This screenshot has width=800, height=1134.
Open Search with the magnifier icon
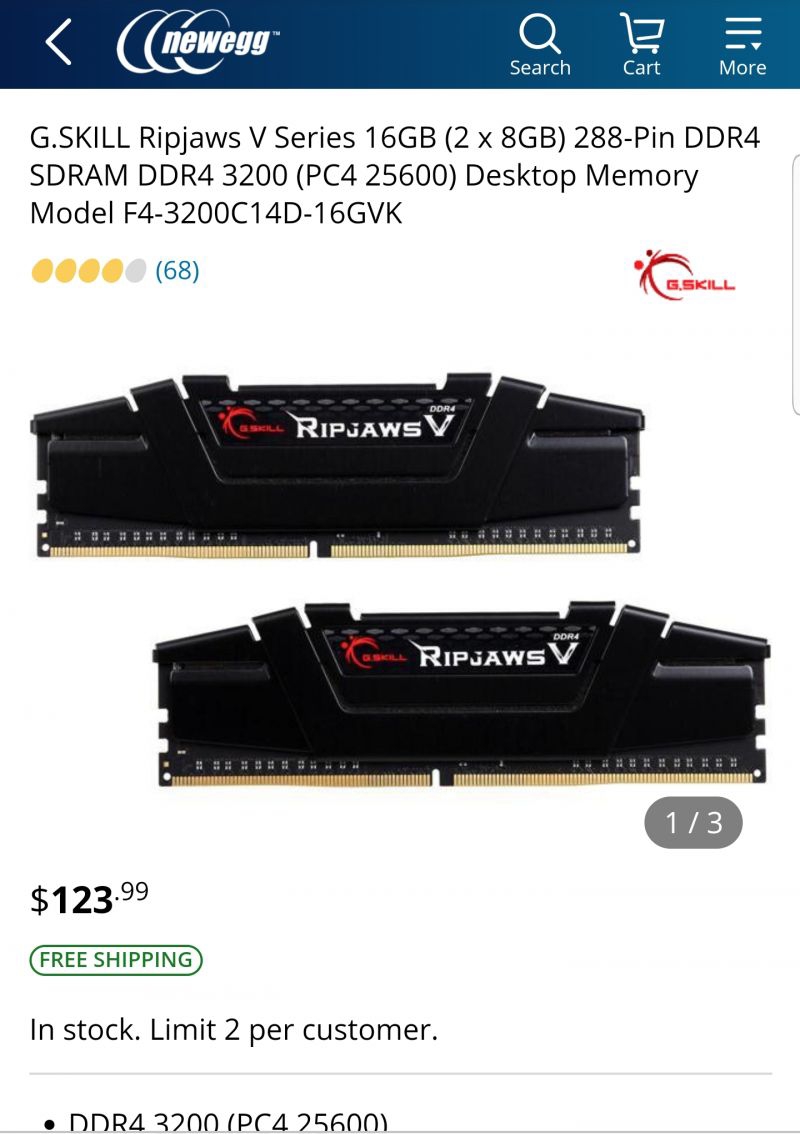(540, 45)
